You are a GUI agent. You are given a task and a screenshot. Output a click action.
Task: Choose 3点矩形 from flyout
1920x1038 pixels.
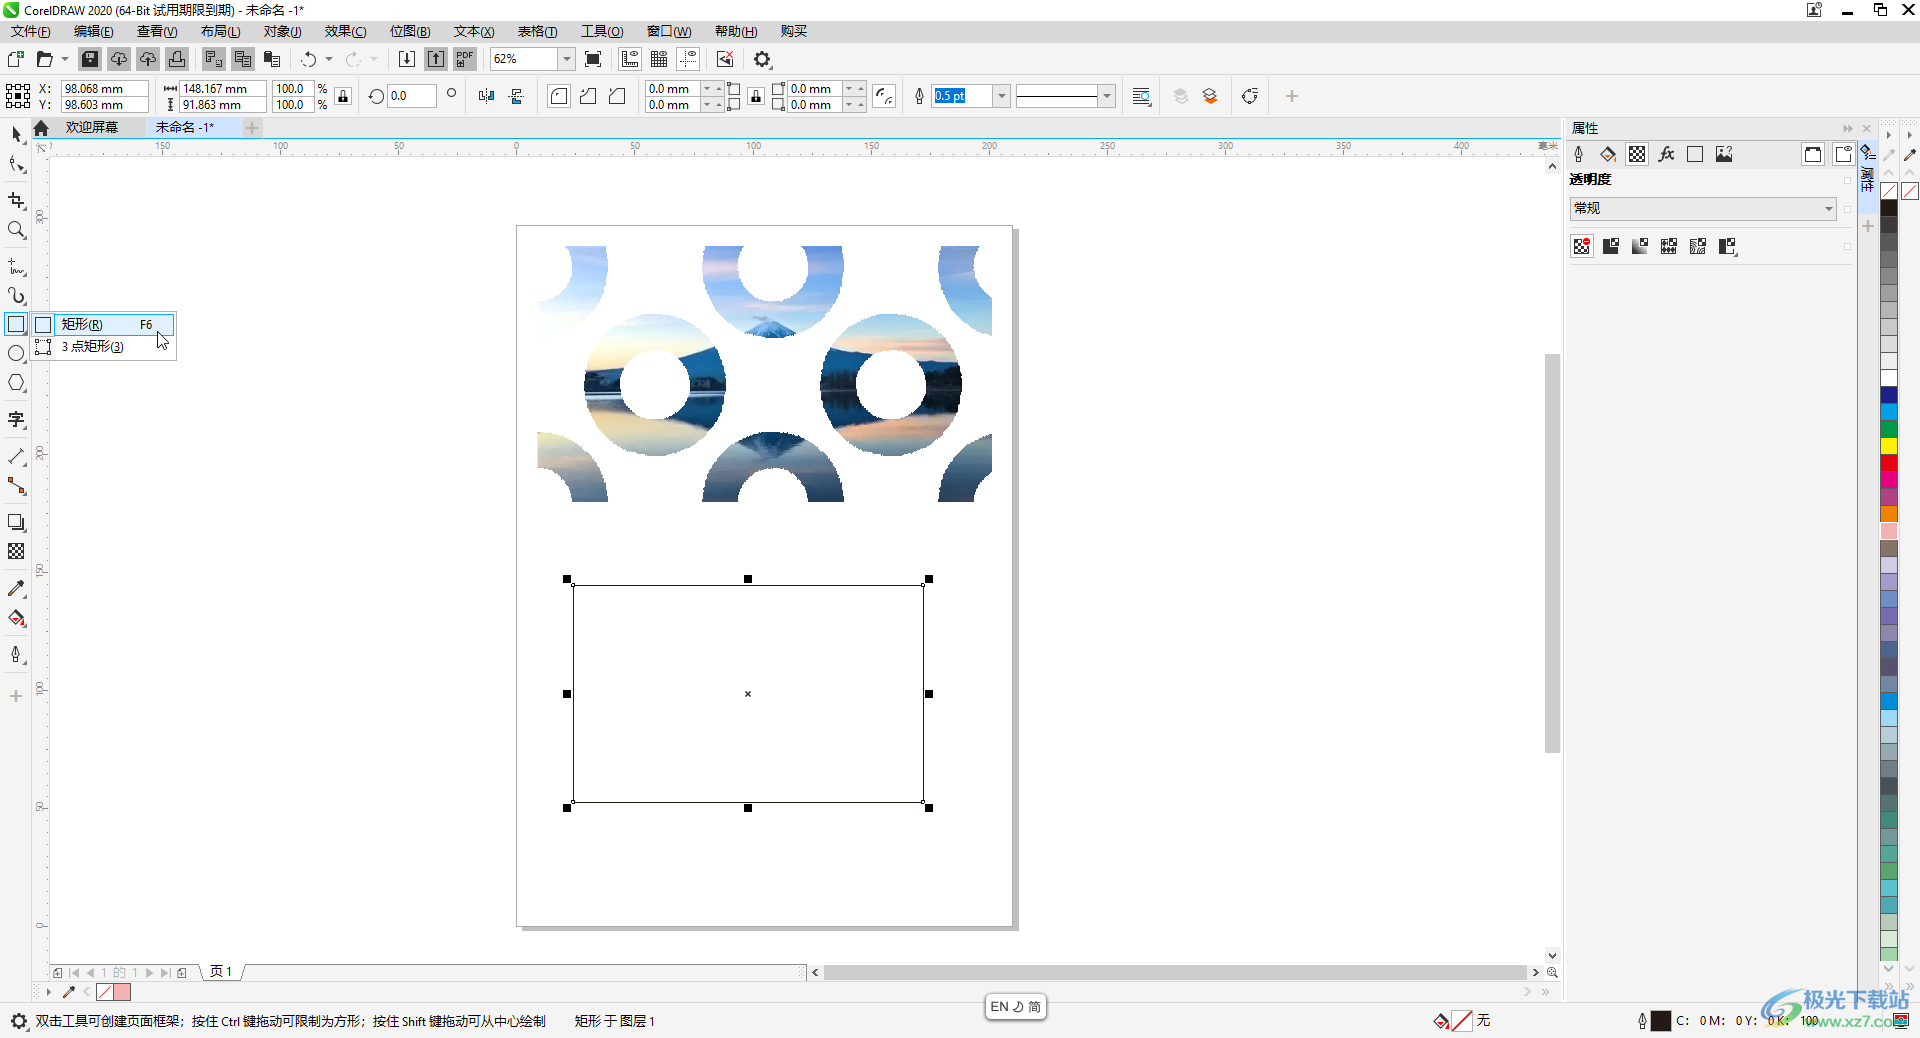(104, 346)
